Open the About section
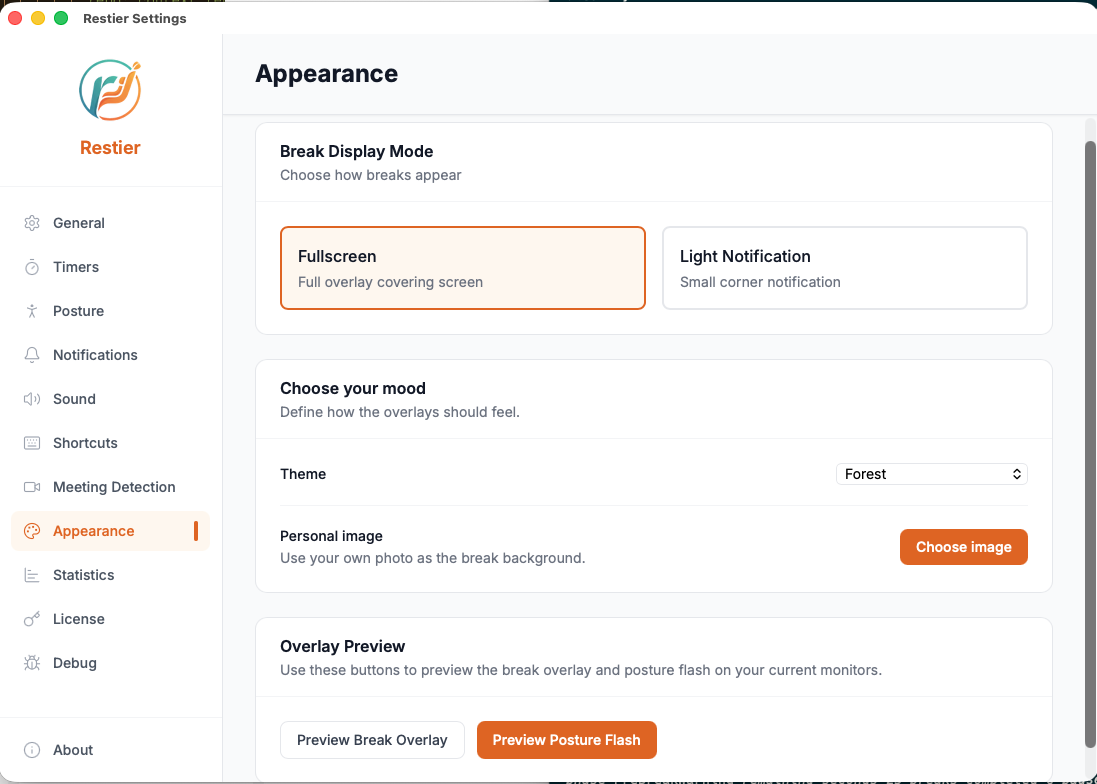The image size is (1097, 784). pyautogui.click(x=72, y=749)
